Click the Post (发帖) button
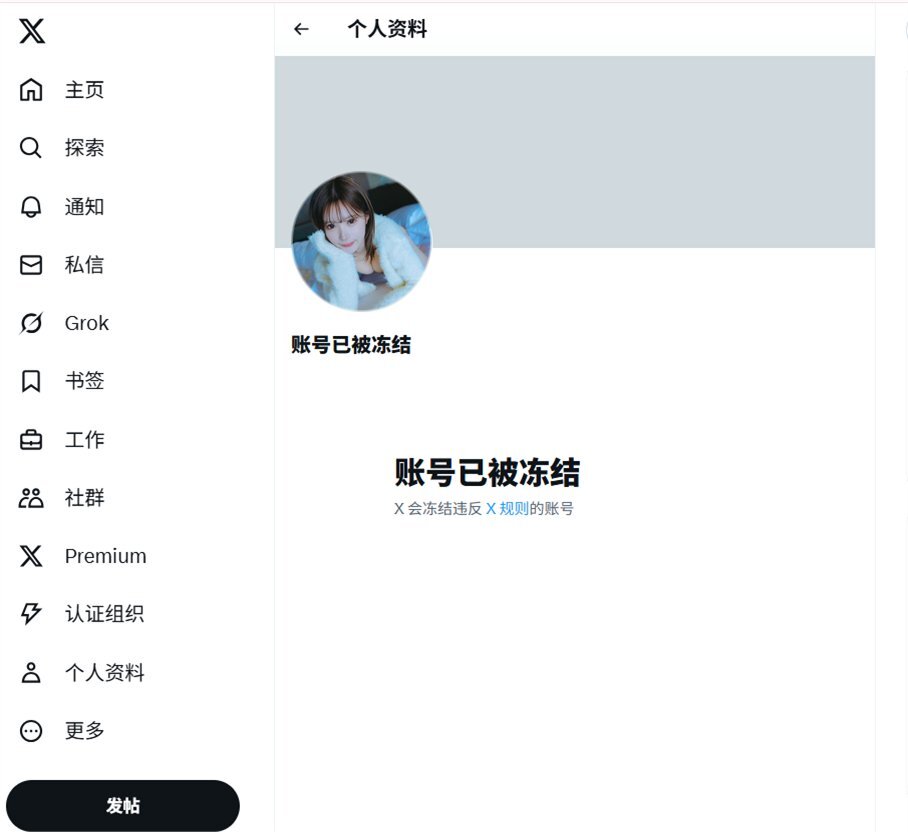This screenshot has height=832, width=908. 123,805
